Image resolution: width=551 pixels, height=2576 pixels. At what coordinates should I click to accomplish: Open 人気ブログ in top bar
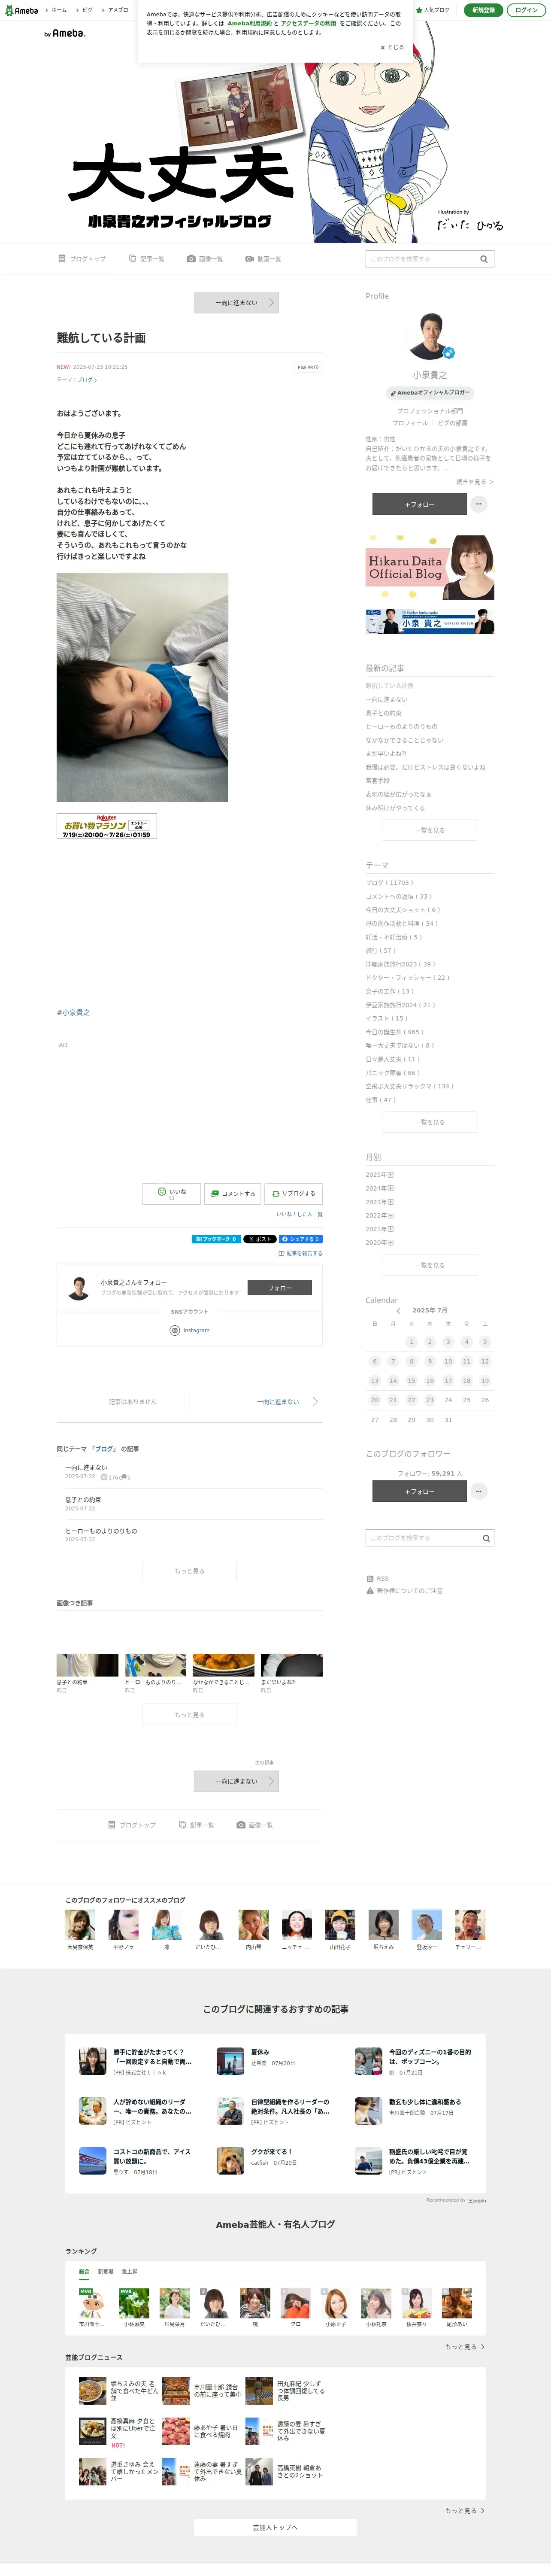coord(433,10)
